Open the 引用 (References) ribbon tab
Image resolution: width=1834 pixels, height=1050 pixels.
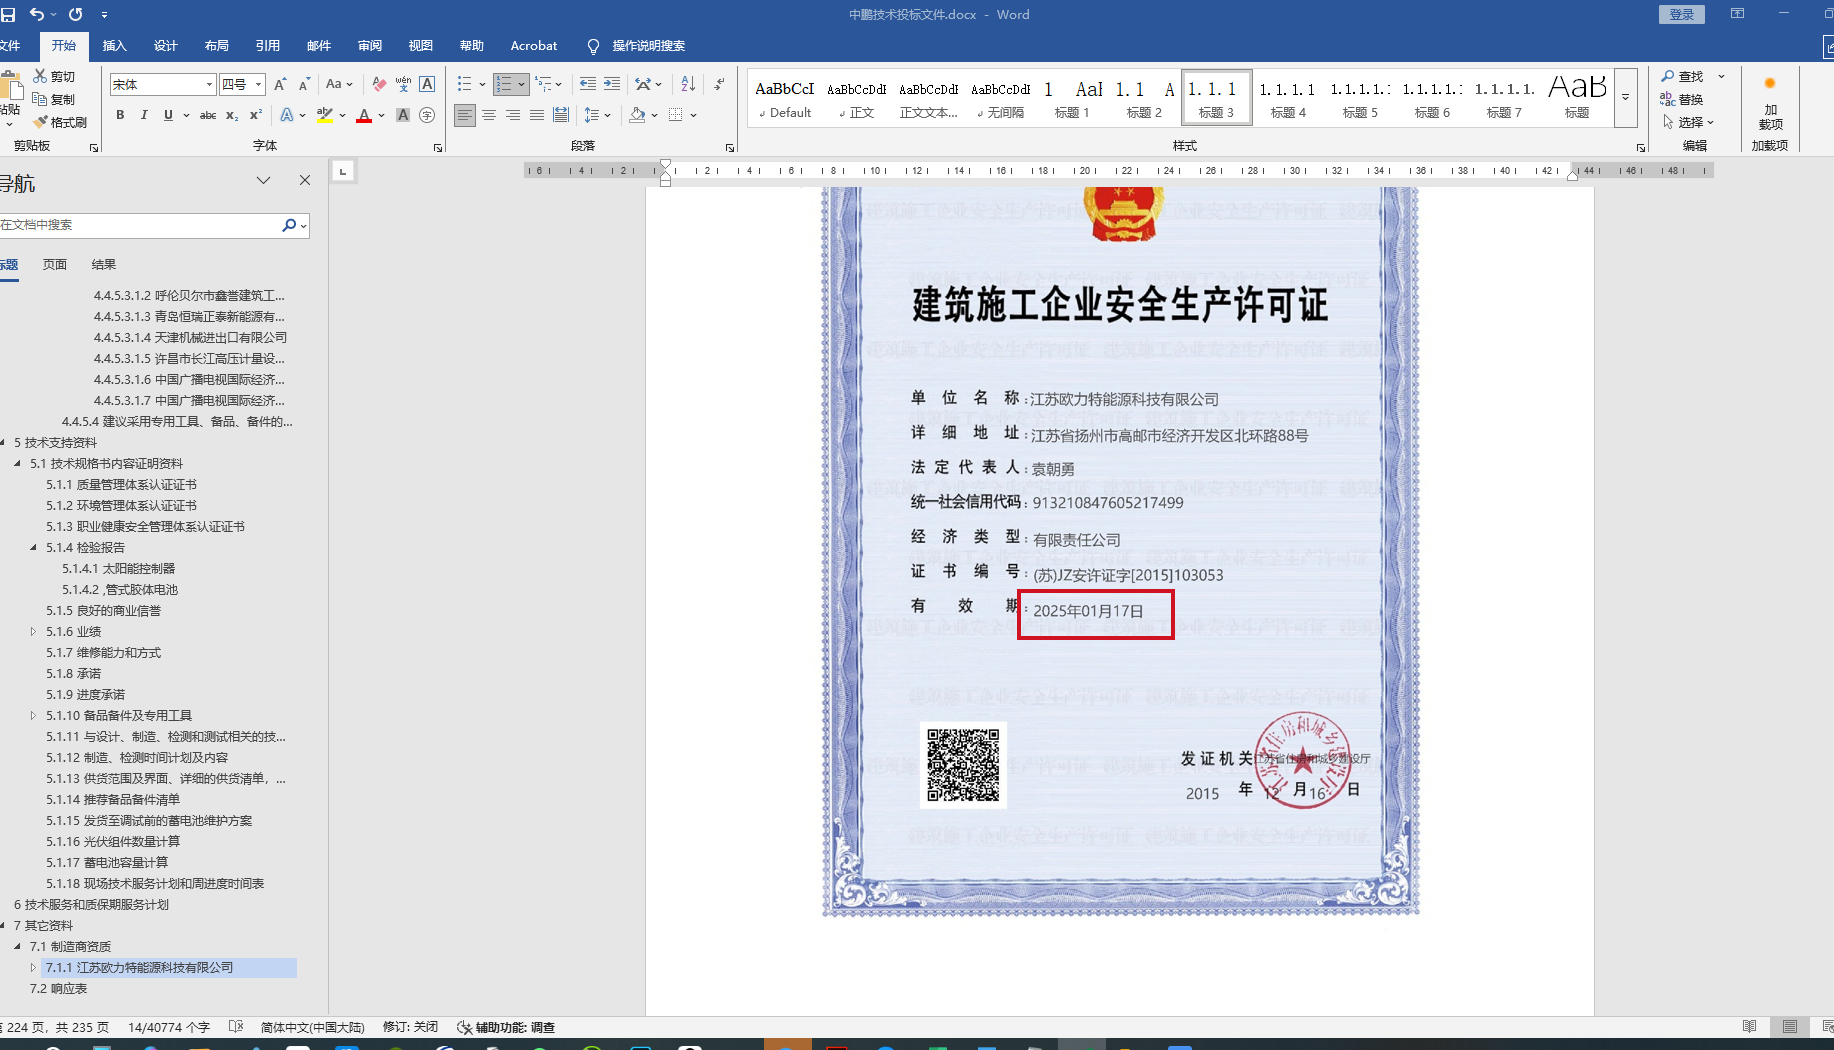[x=268, y=46]
